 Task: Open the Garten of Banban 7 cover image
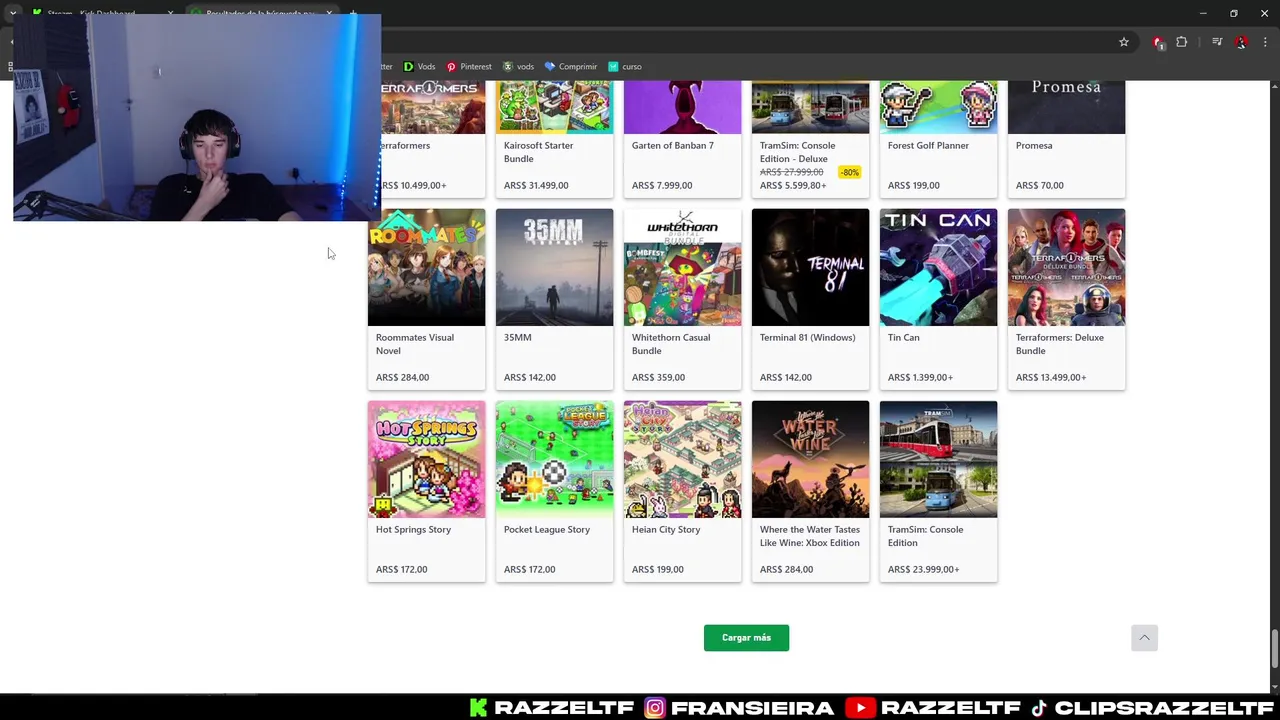682,107
